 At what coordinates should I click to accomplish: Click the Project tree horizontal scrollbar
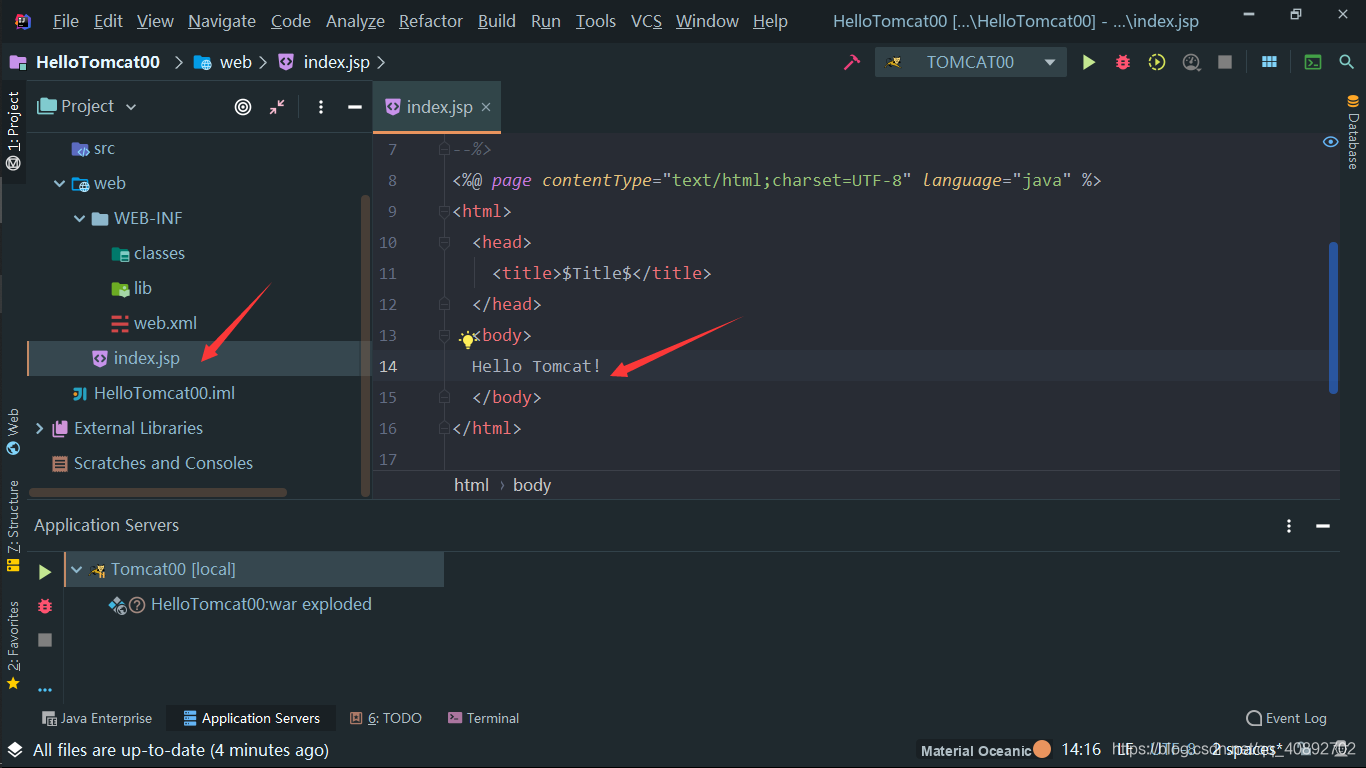point(158,493)
